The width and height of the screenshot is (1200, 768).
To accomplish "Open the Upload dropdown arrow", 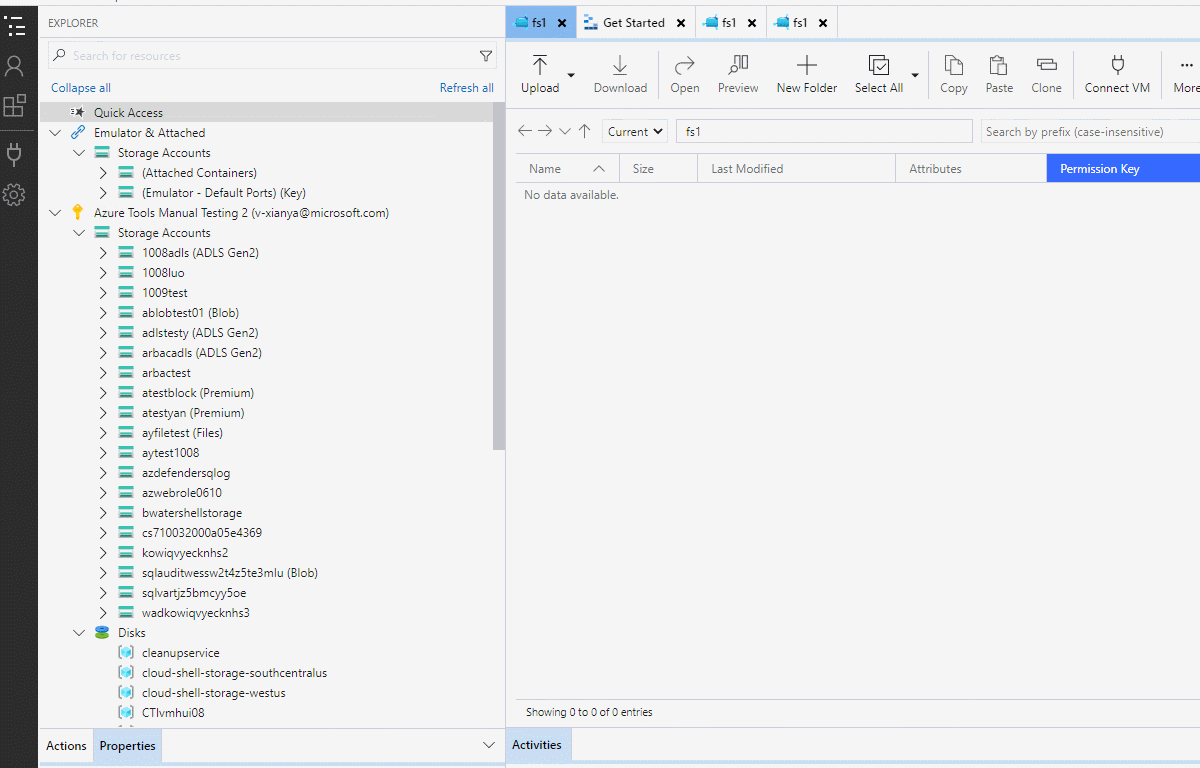I will tap(571, 75).
